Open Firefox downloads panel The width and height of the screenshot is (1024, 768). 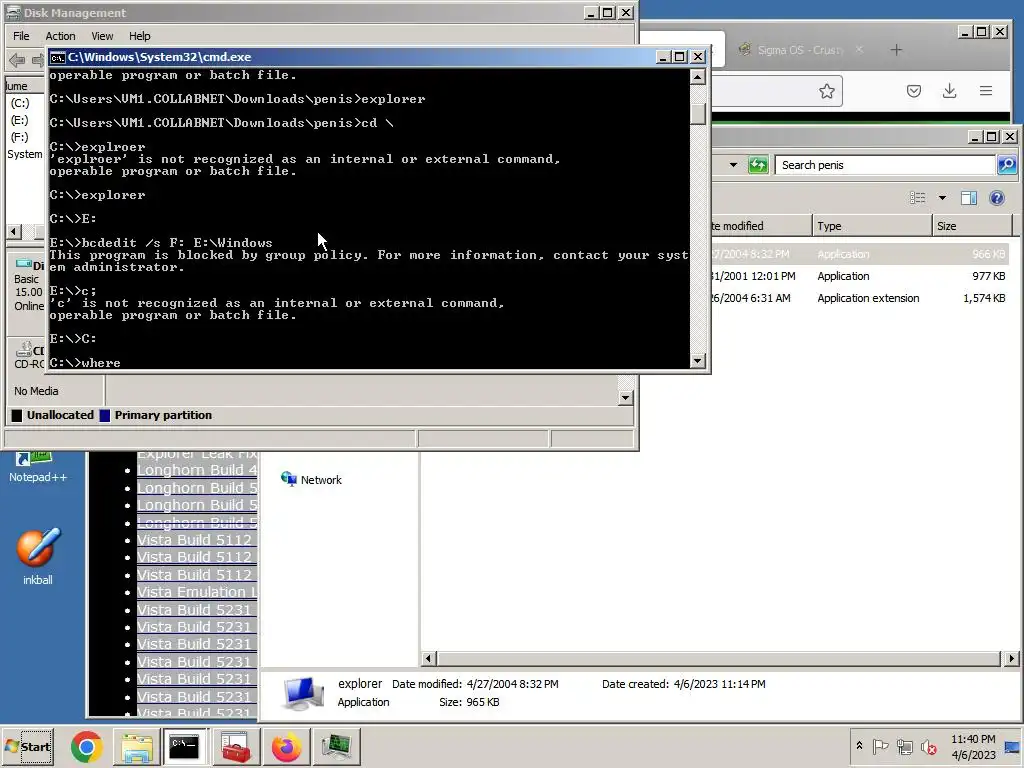(x=950, y=91)
